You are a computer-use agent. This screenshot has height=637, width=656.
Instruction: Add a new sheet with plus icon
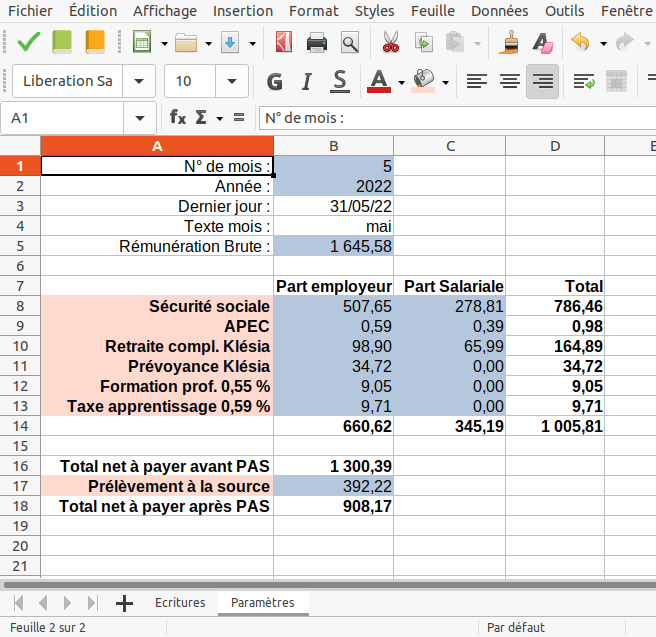pyautogui.click(x=125, y=603)
